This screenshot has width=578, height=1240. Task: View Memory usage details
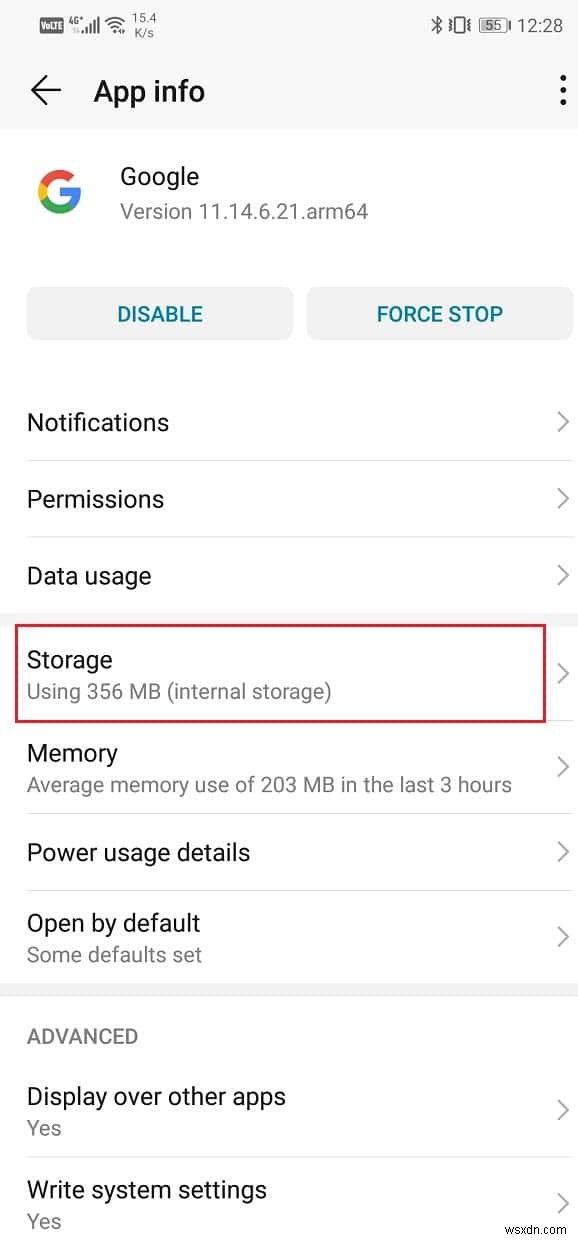click(289, 766)
